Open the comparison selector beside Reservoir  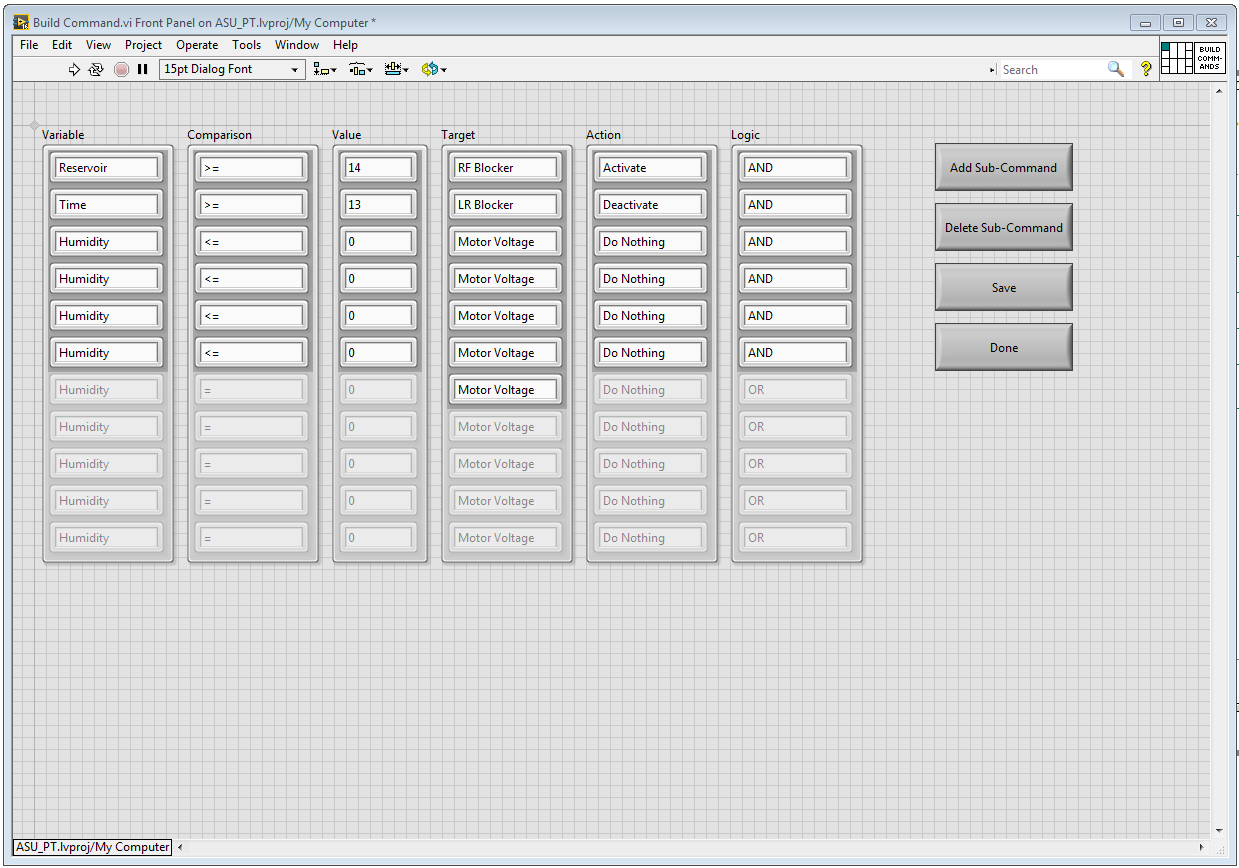(252, 168)
